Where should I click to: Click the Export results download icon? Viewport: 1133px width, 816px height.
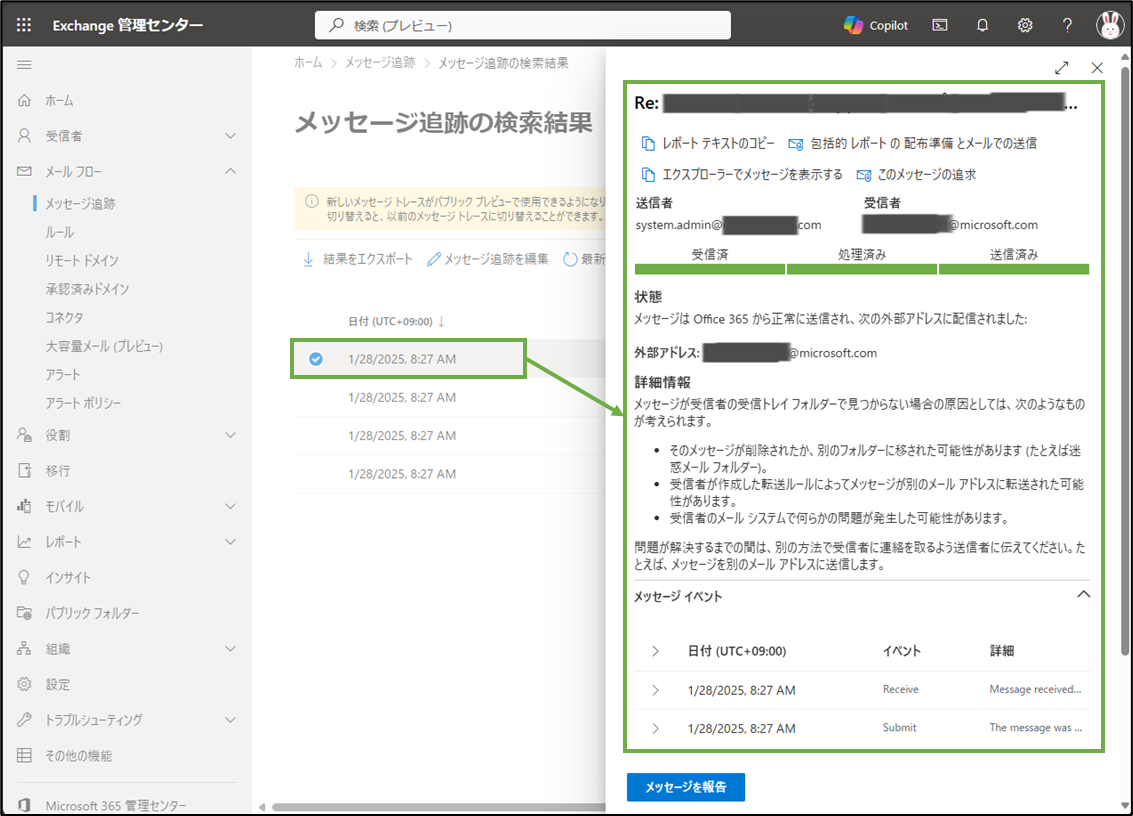point(309,259)
